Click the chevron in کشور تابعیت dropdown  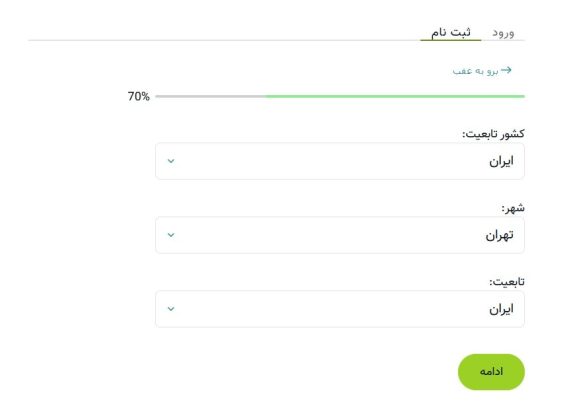171,161
